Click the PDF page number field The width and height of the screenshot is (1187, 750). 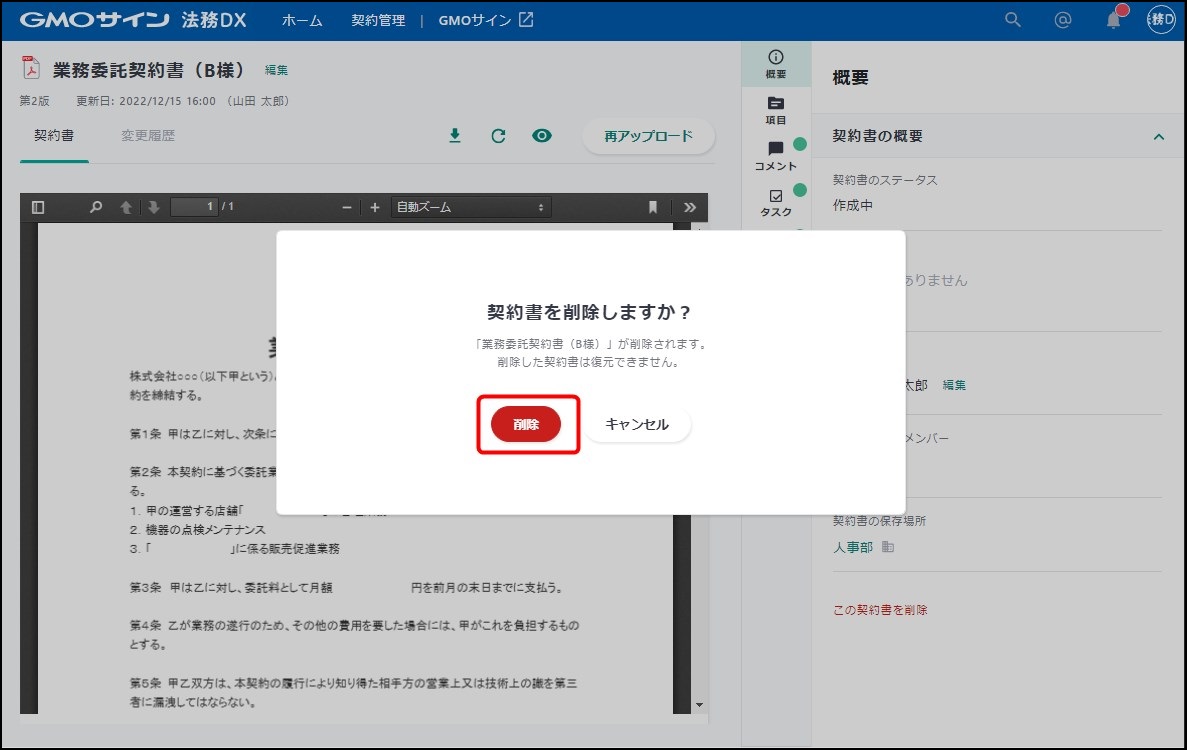[194, 207]
